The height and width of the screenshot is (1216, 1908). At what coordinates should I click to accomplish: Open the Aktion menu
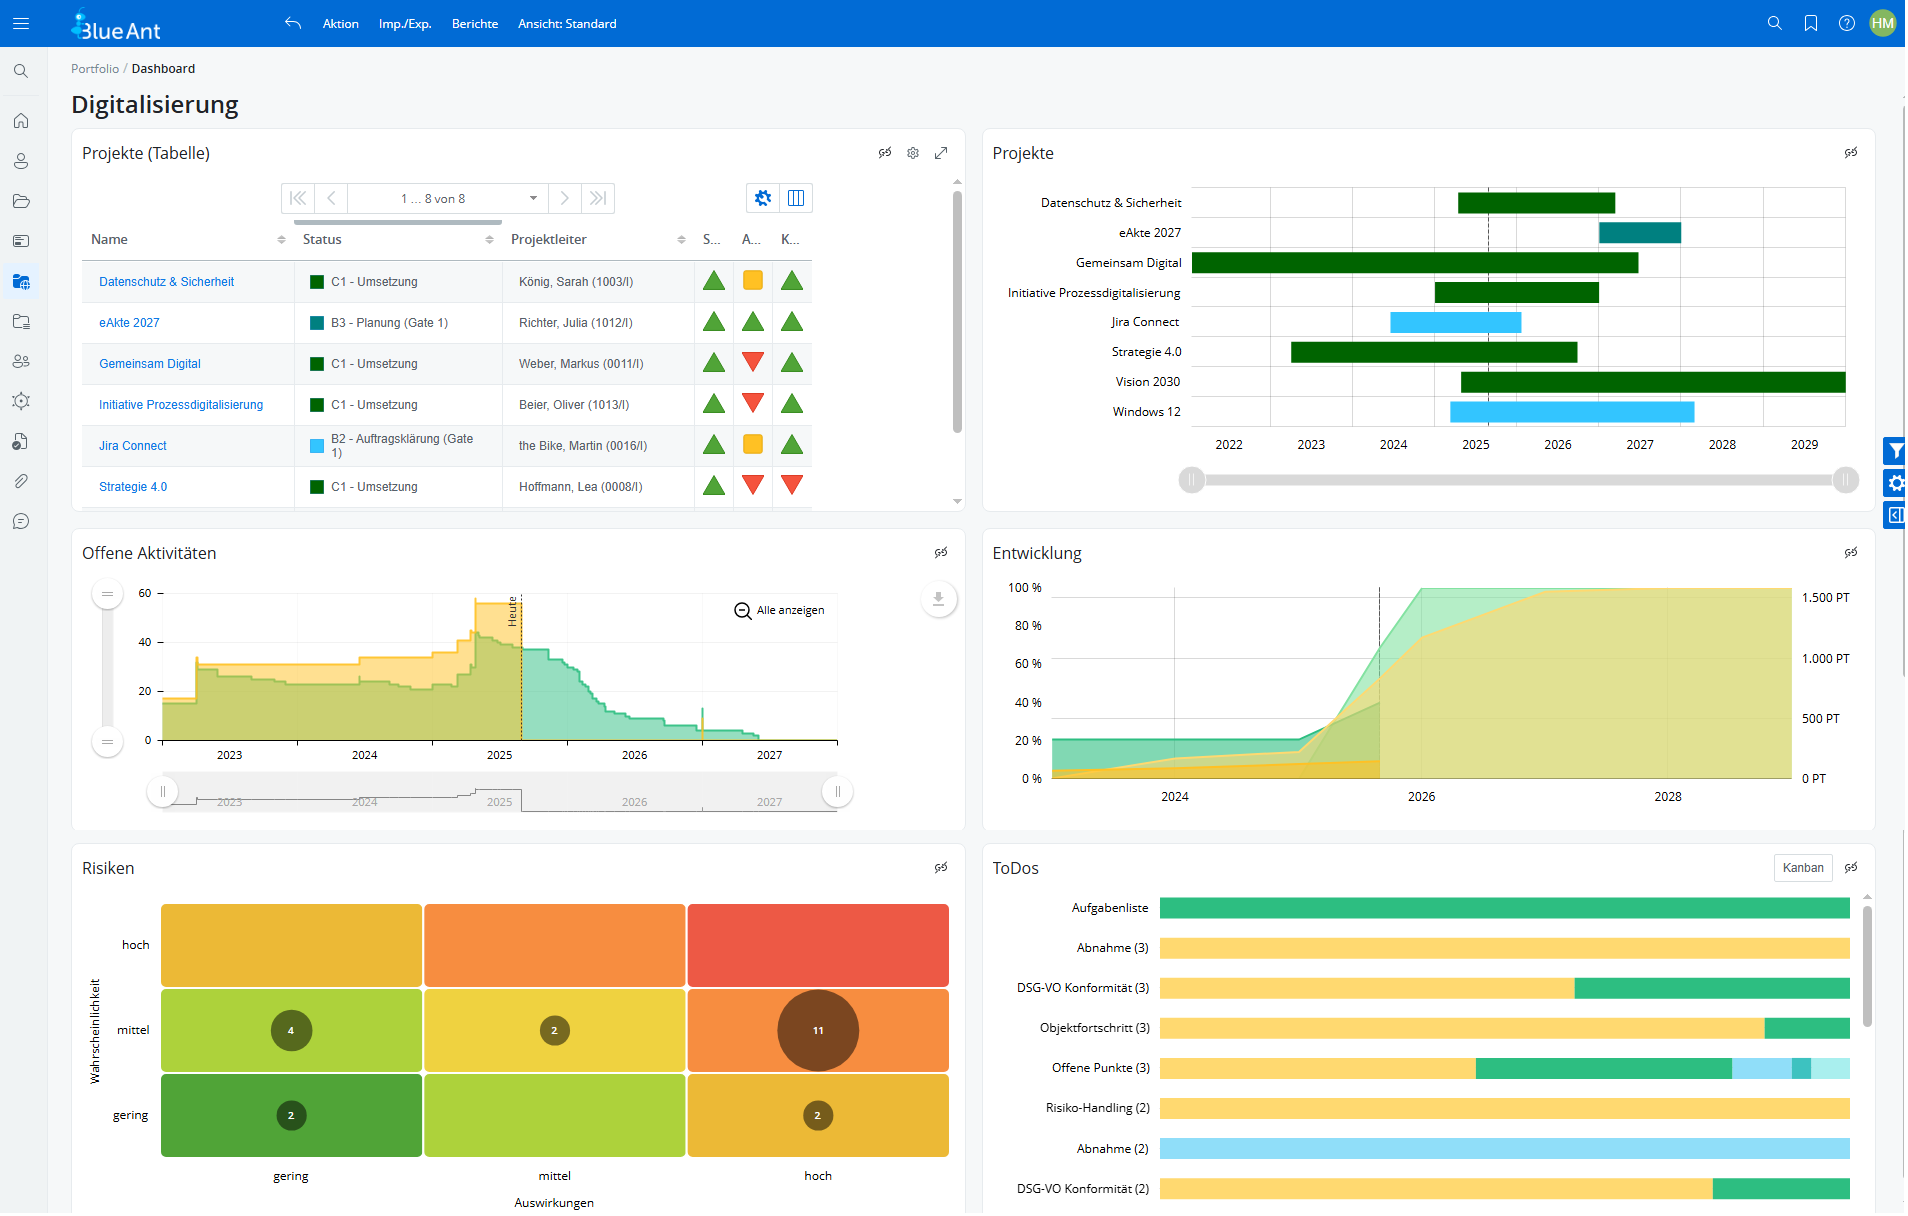[x=340, y=23]
